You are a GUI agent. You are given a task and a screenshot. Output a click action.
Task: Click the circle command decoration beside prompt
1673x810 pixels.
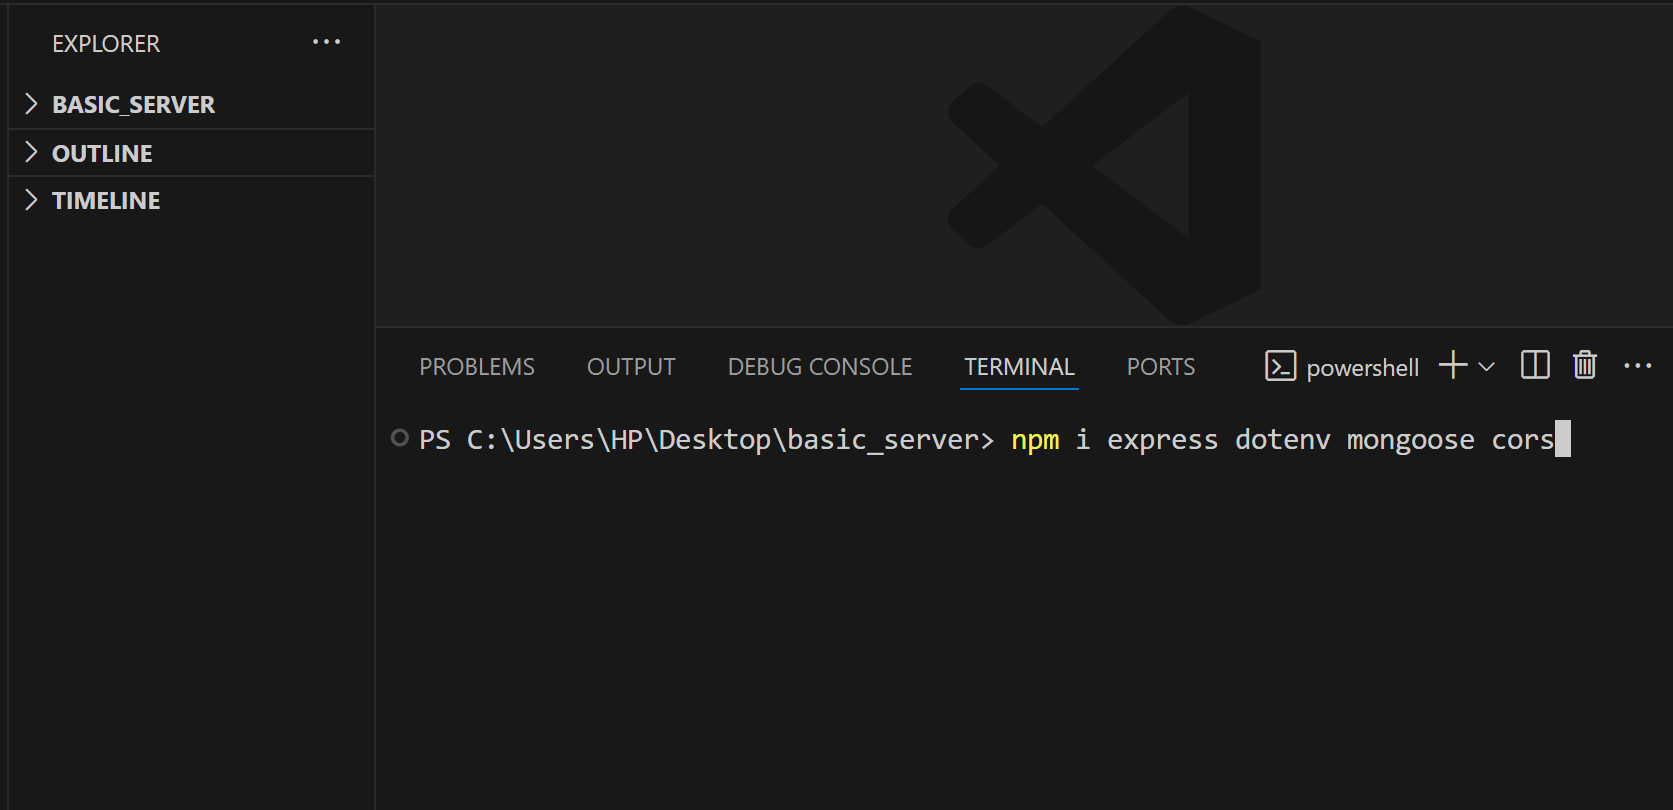click(x=400, y=438)
